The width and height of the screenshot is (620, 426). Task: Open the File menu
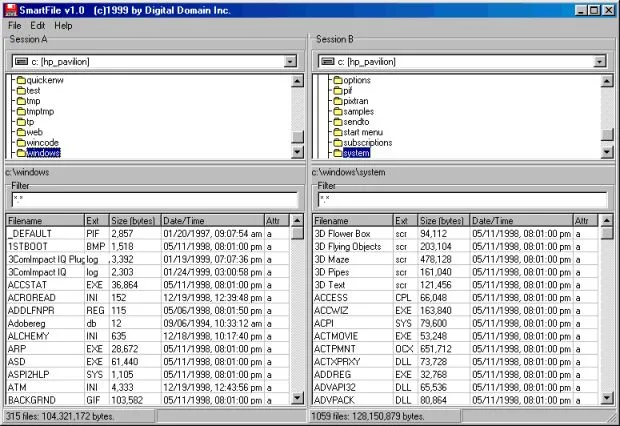pos(14,25)
